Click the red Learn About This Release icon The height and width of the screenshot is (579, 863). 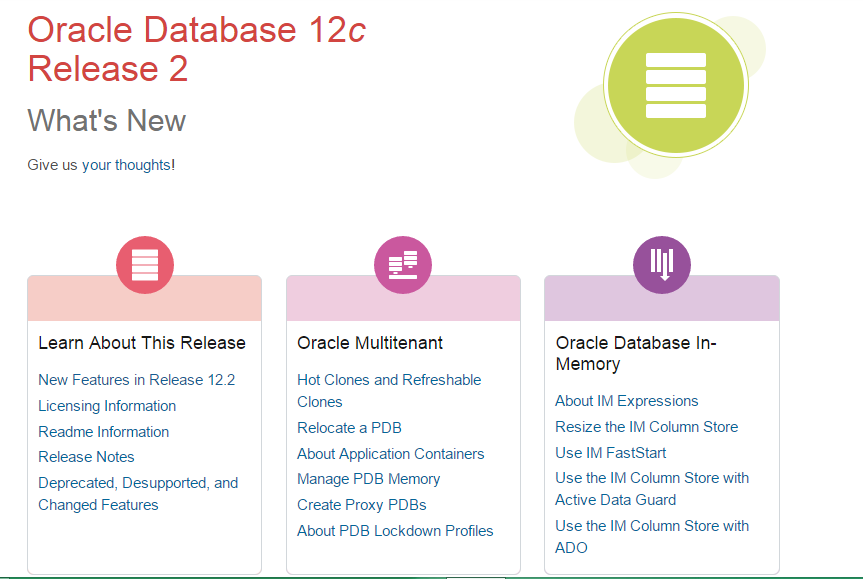(145, 265)
